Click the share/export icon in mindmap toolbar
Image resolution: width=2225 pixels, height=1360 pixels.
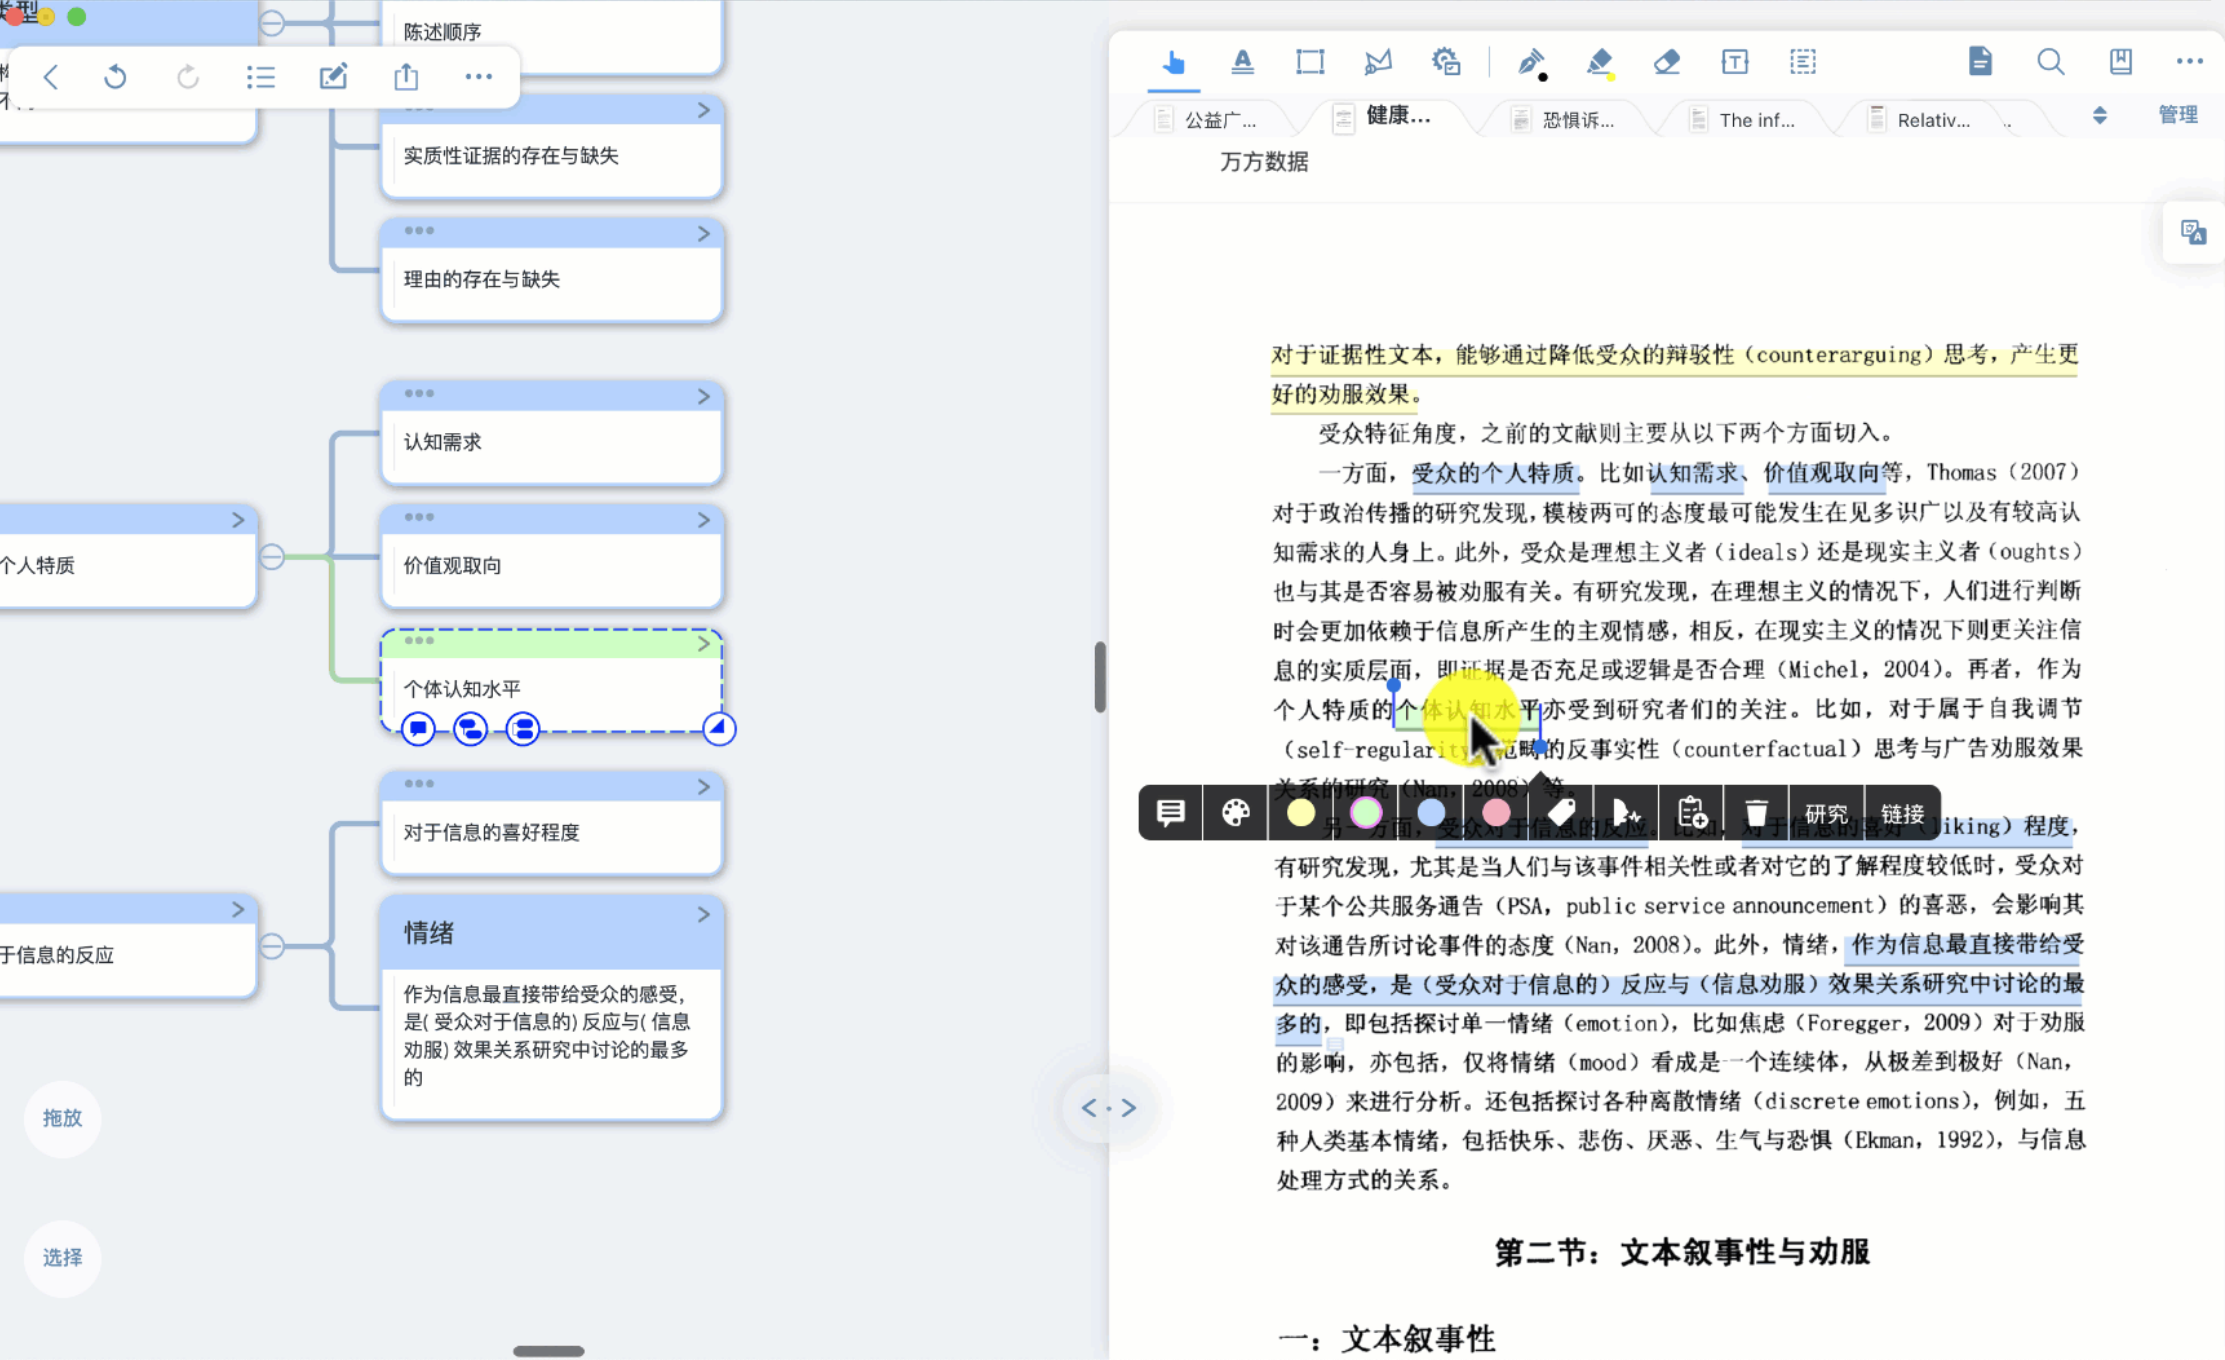(406, 77)
